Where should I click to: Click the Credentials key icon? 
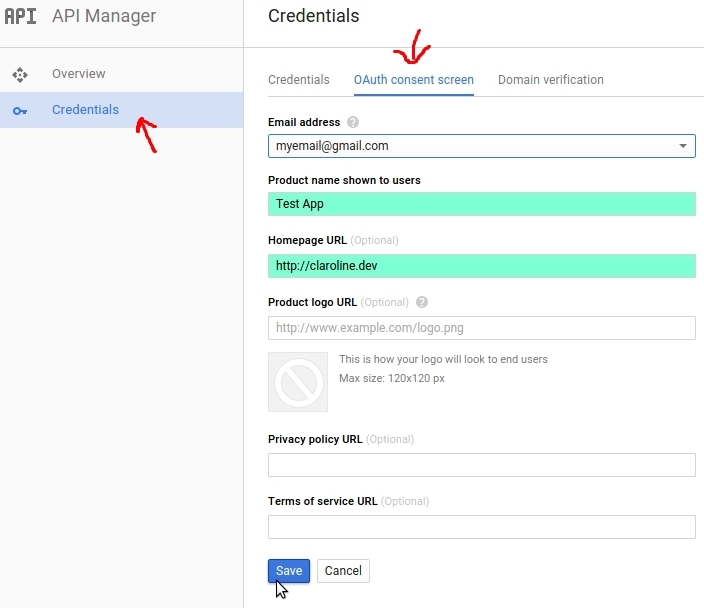click(x=20, y=110)
